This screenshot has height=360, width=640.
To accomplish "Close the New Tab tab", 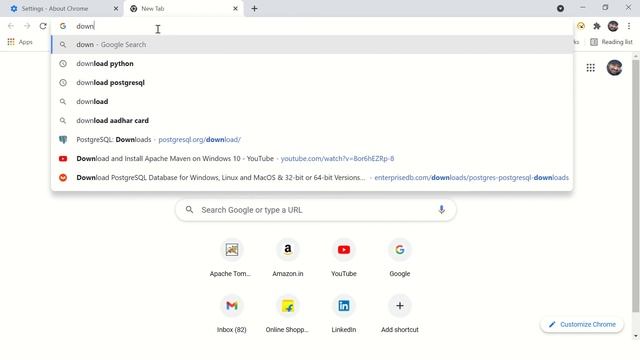I will click(236, 9).
